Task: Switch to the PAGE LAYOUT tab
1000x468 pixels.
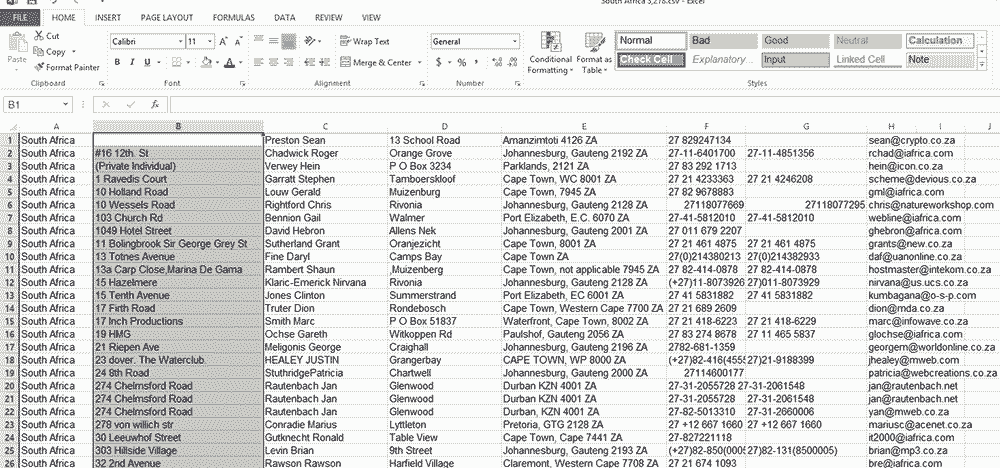Action: click(167, 18)
